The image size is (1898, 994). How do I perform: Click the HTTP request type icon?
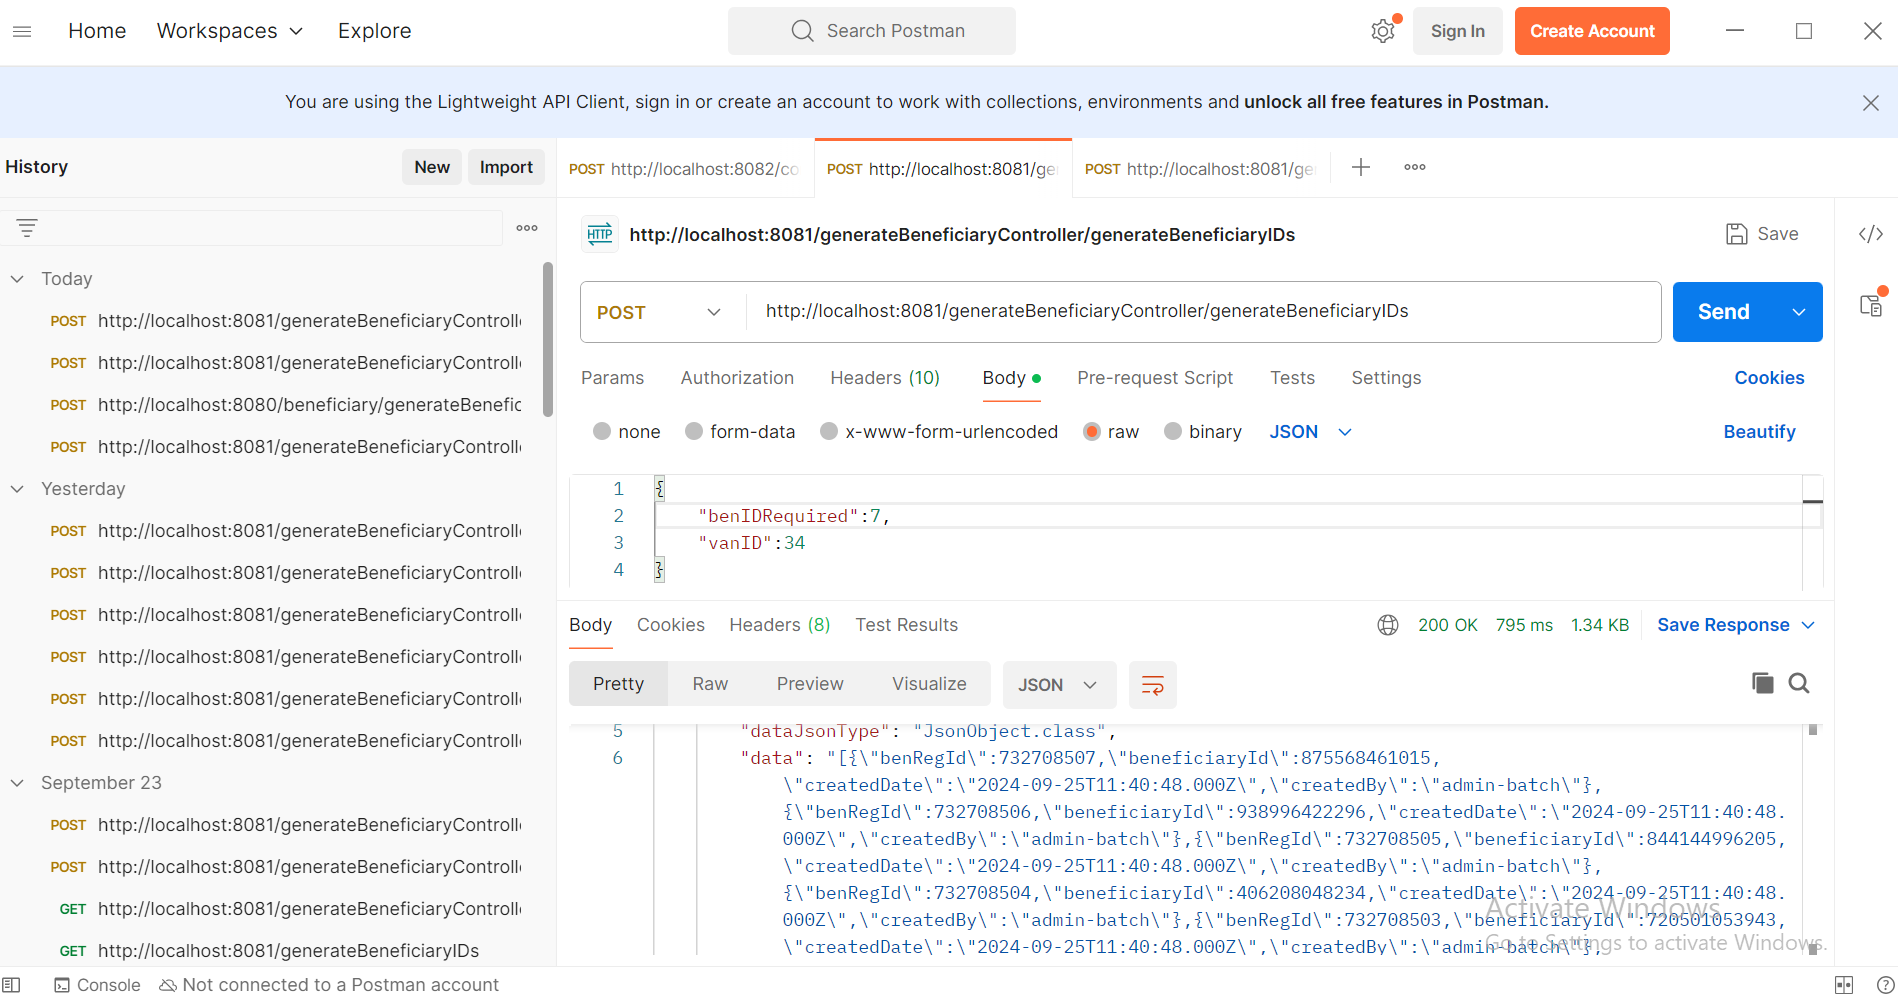(600, 234)
